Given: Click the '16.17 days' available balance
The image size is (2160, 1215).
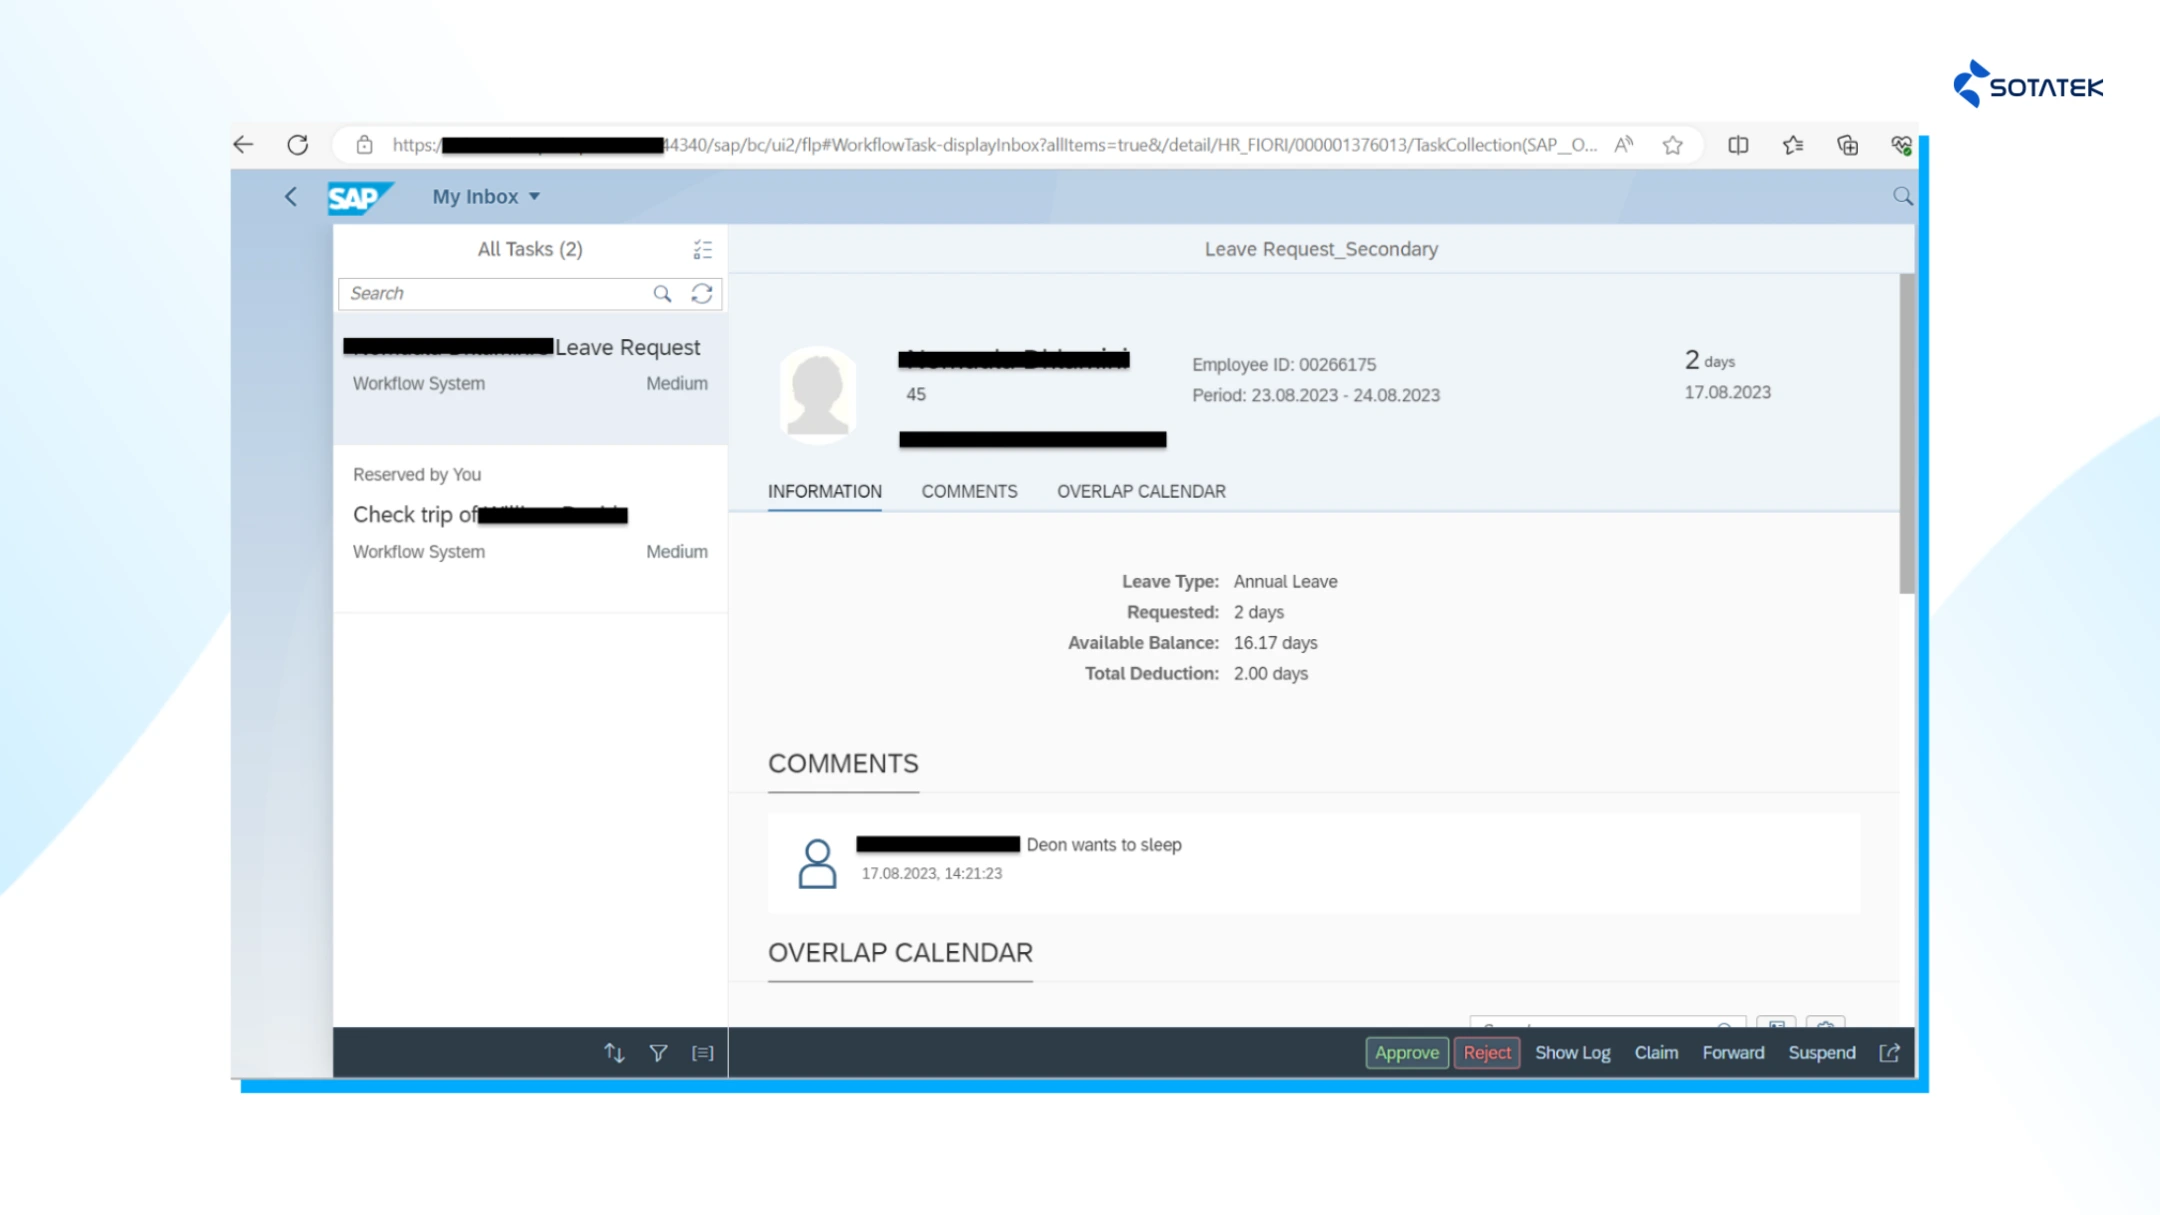Looking at the screenshot, I should click(x=1275, y=643).
